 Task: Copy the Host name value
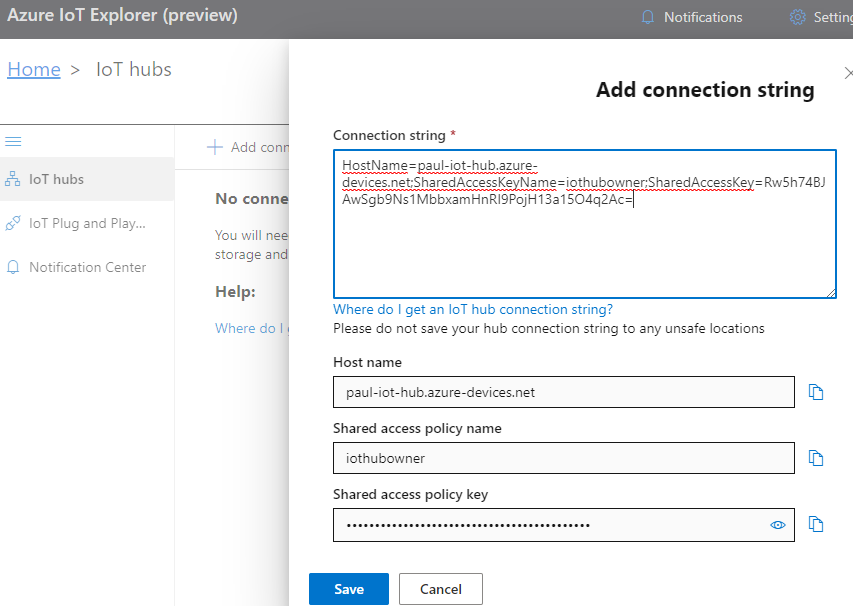coord(815,392)
